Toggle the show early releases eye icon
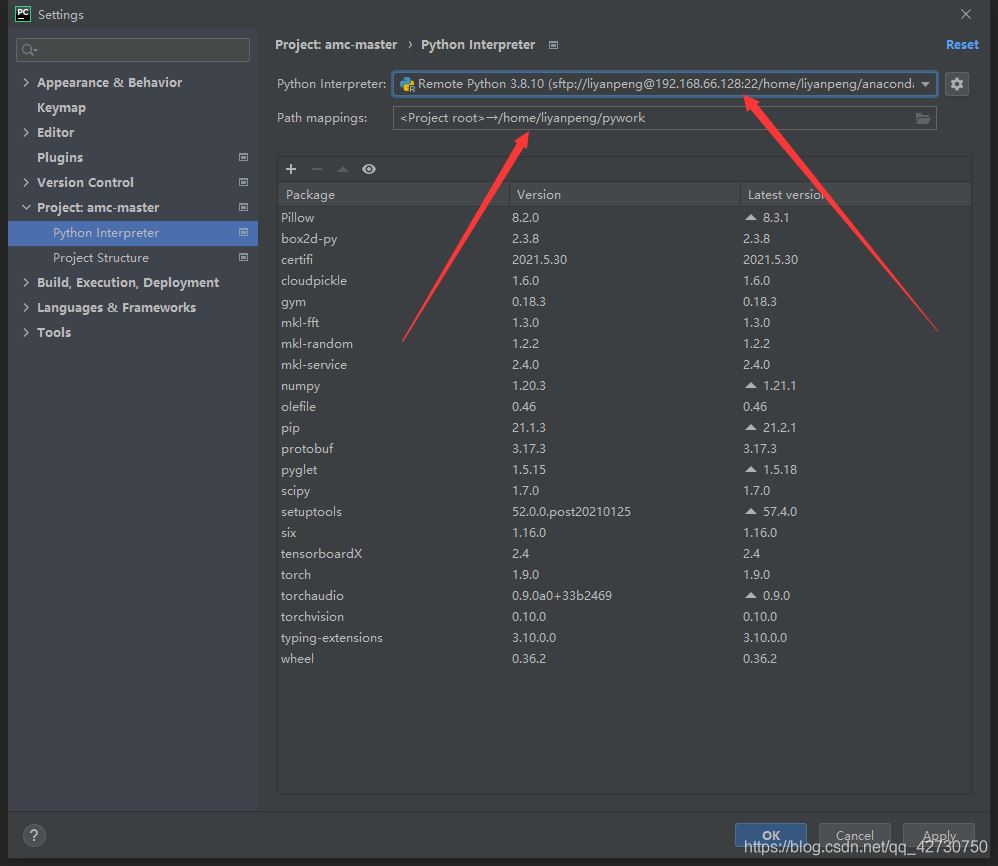Viewport: 998px width, 866px height. point(369,169)
